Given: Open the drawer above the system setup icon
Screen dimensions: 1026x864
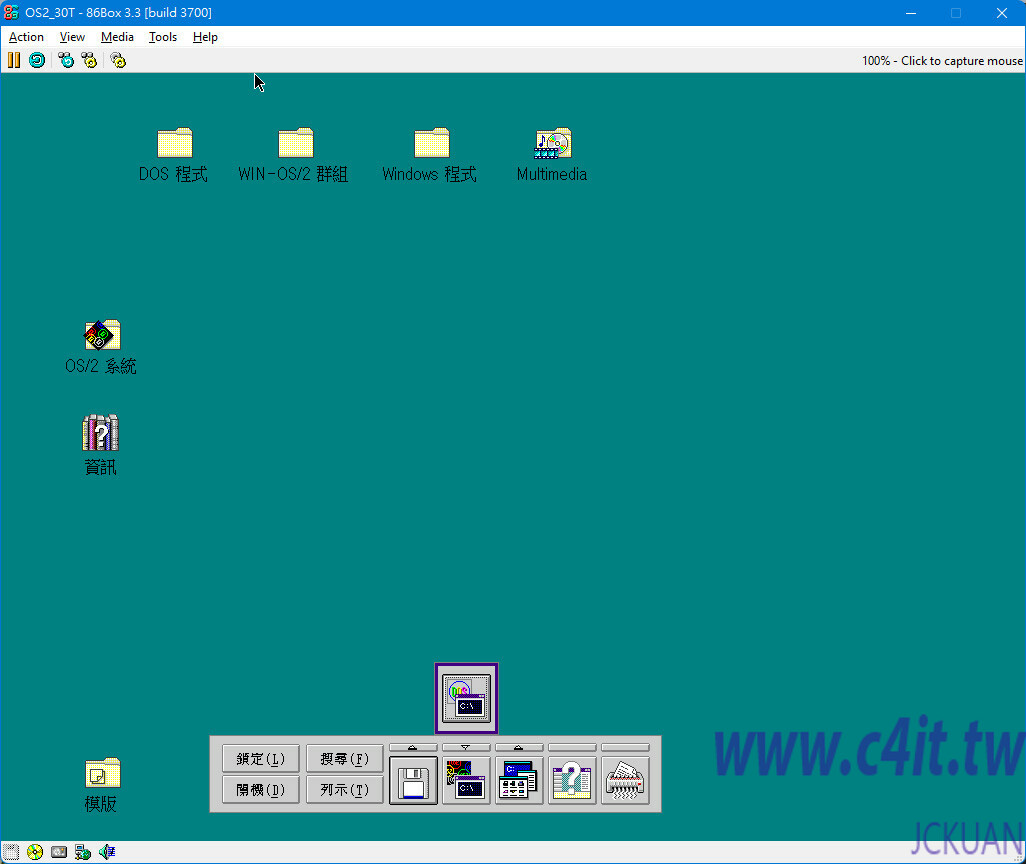Looking at the screenshot, I should tap(519, 747).
